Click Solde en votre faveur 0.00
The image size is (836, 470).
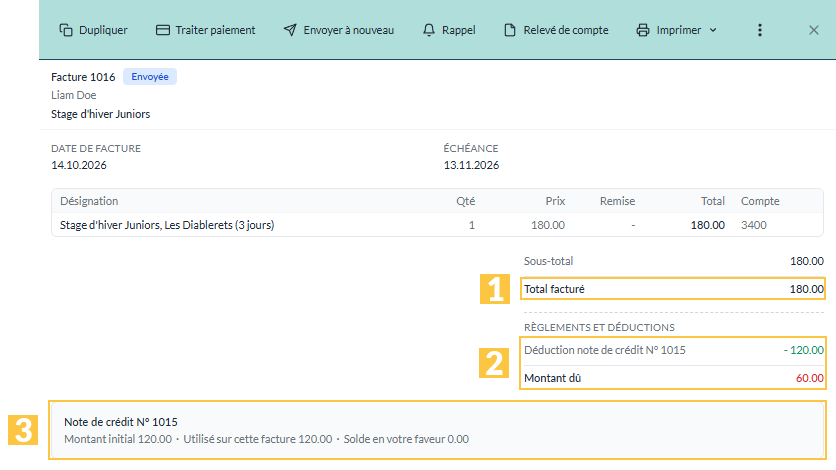[x=406, y=439]
